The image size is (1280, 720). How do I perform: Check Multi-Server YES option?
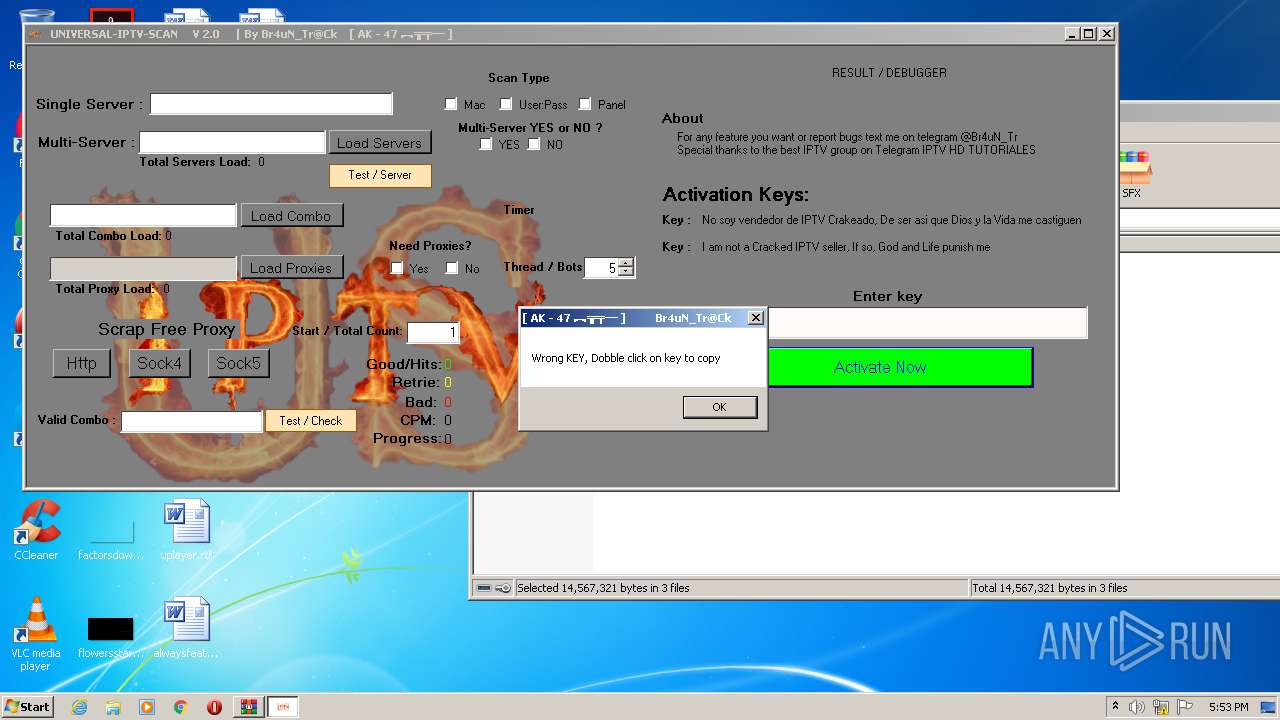point(486,144)
